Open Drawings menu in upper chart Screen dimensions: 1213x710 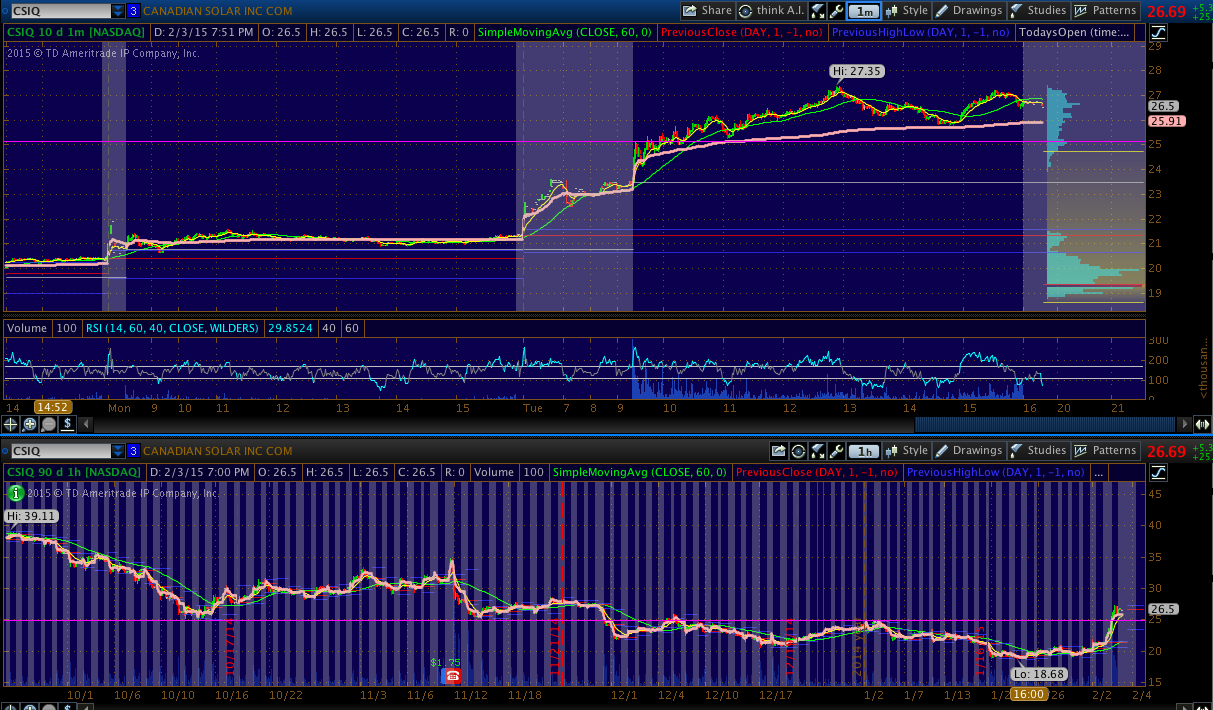coord(969,11)
